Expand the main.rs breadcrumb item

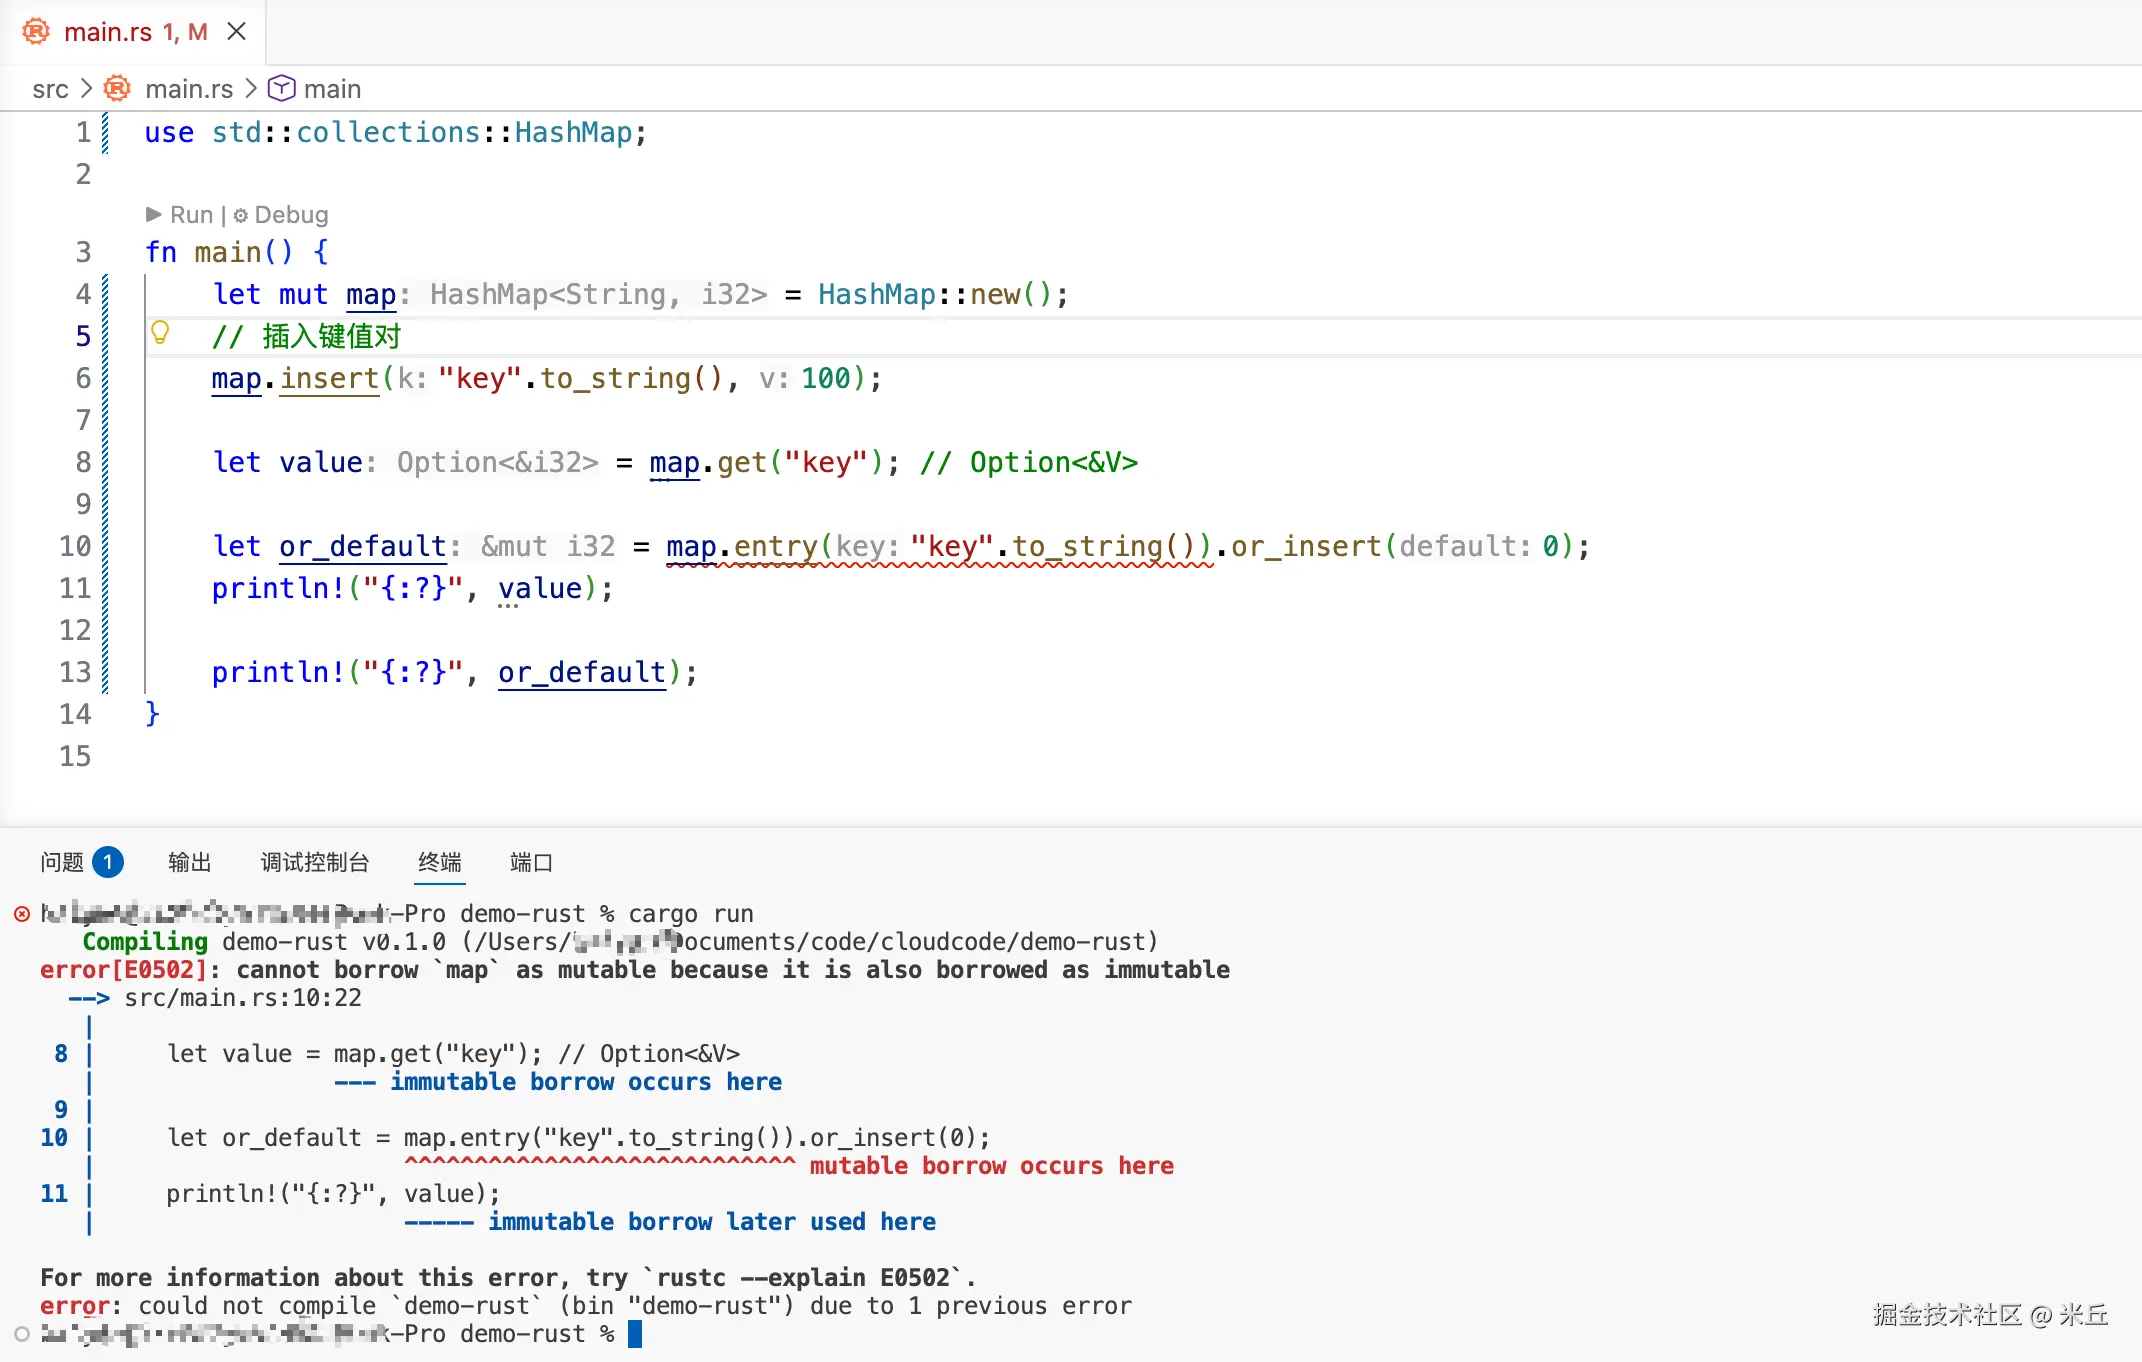click(x=189, y=89)
